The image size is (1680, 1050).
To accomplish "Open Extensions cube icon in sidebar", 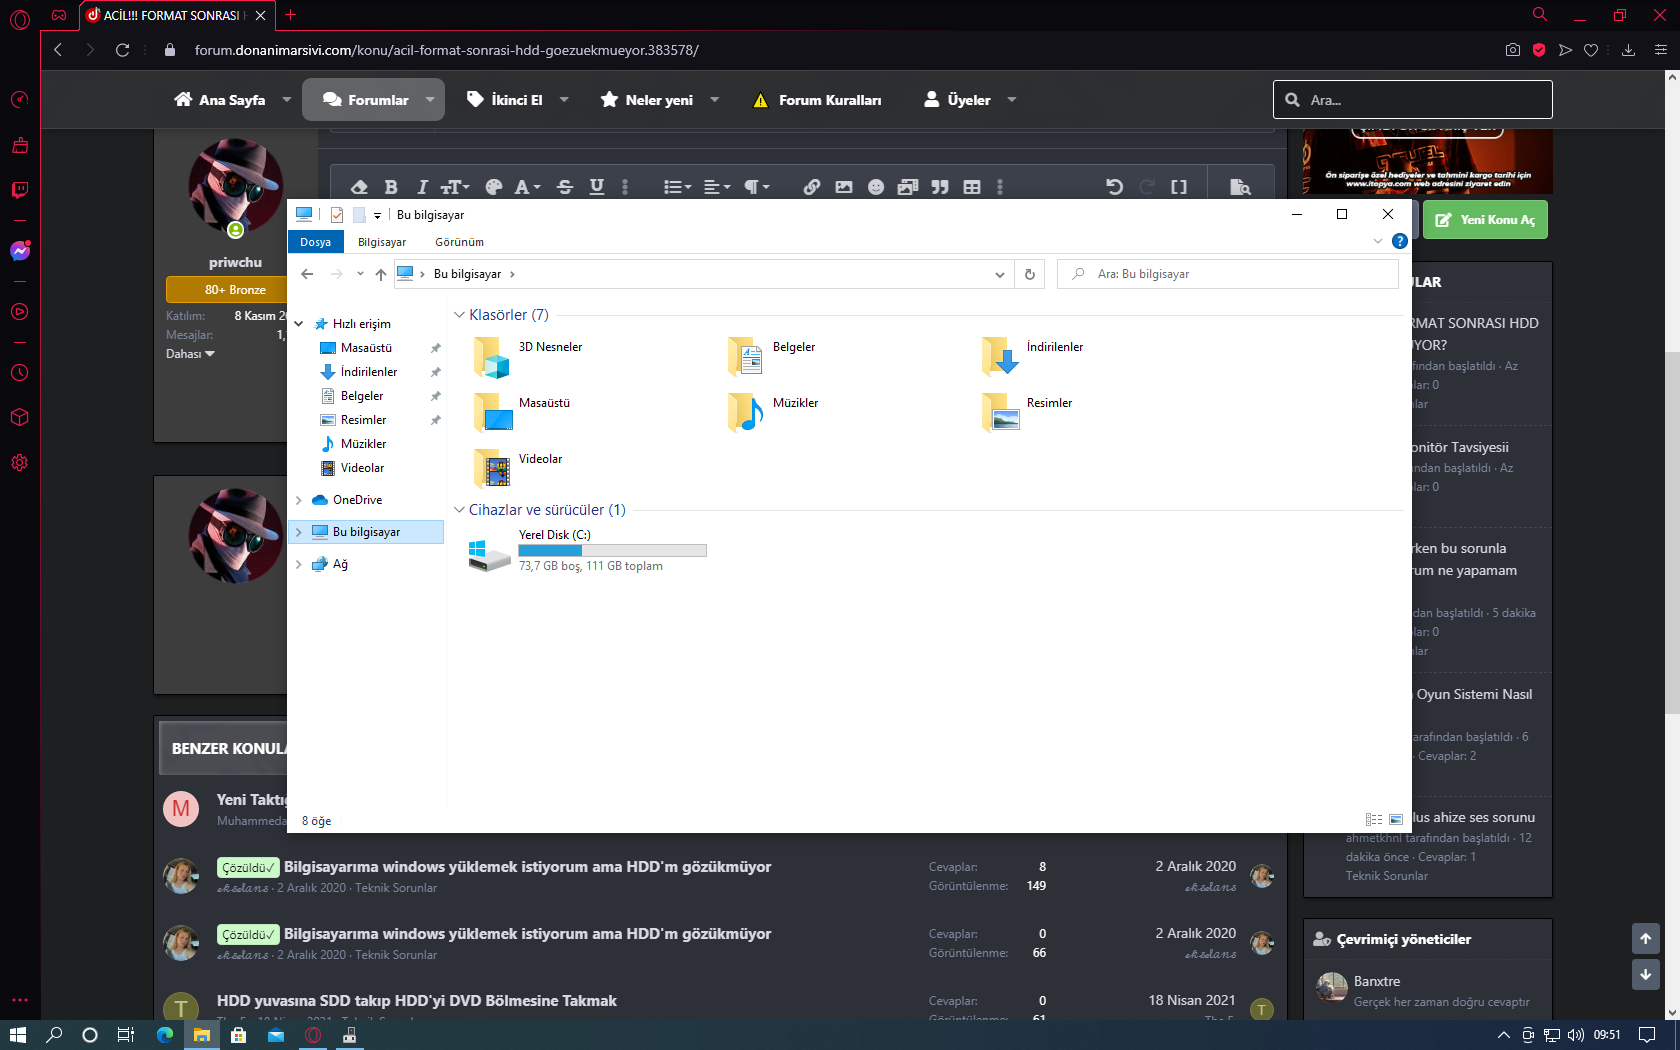I will [20, 417].
